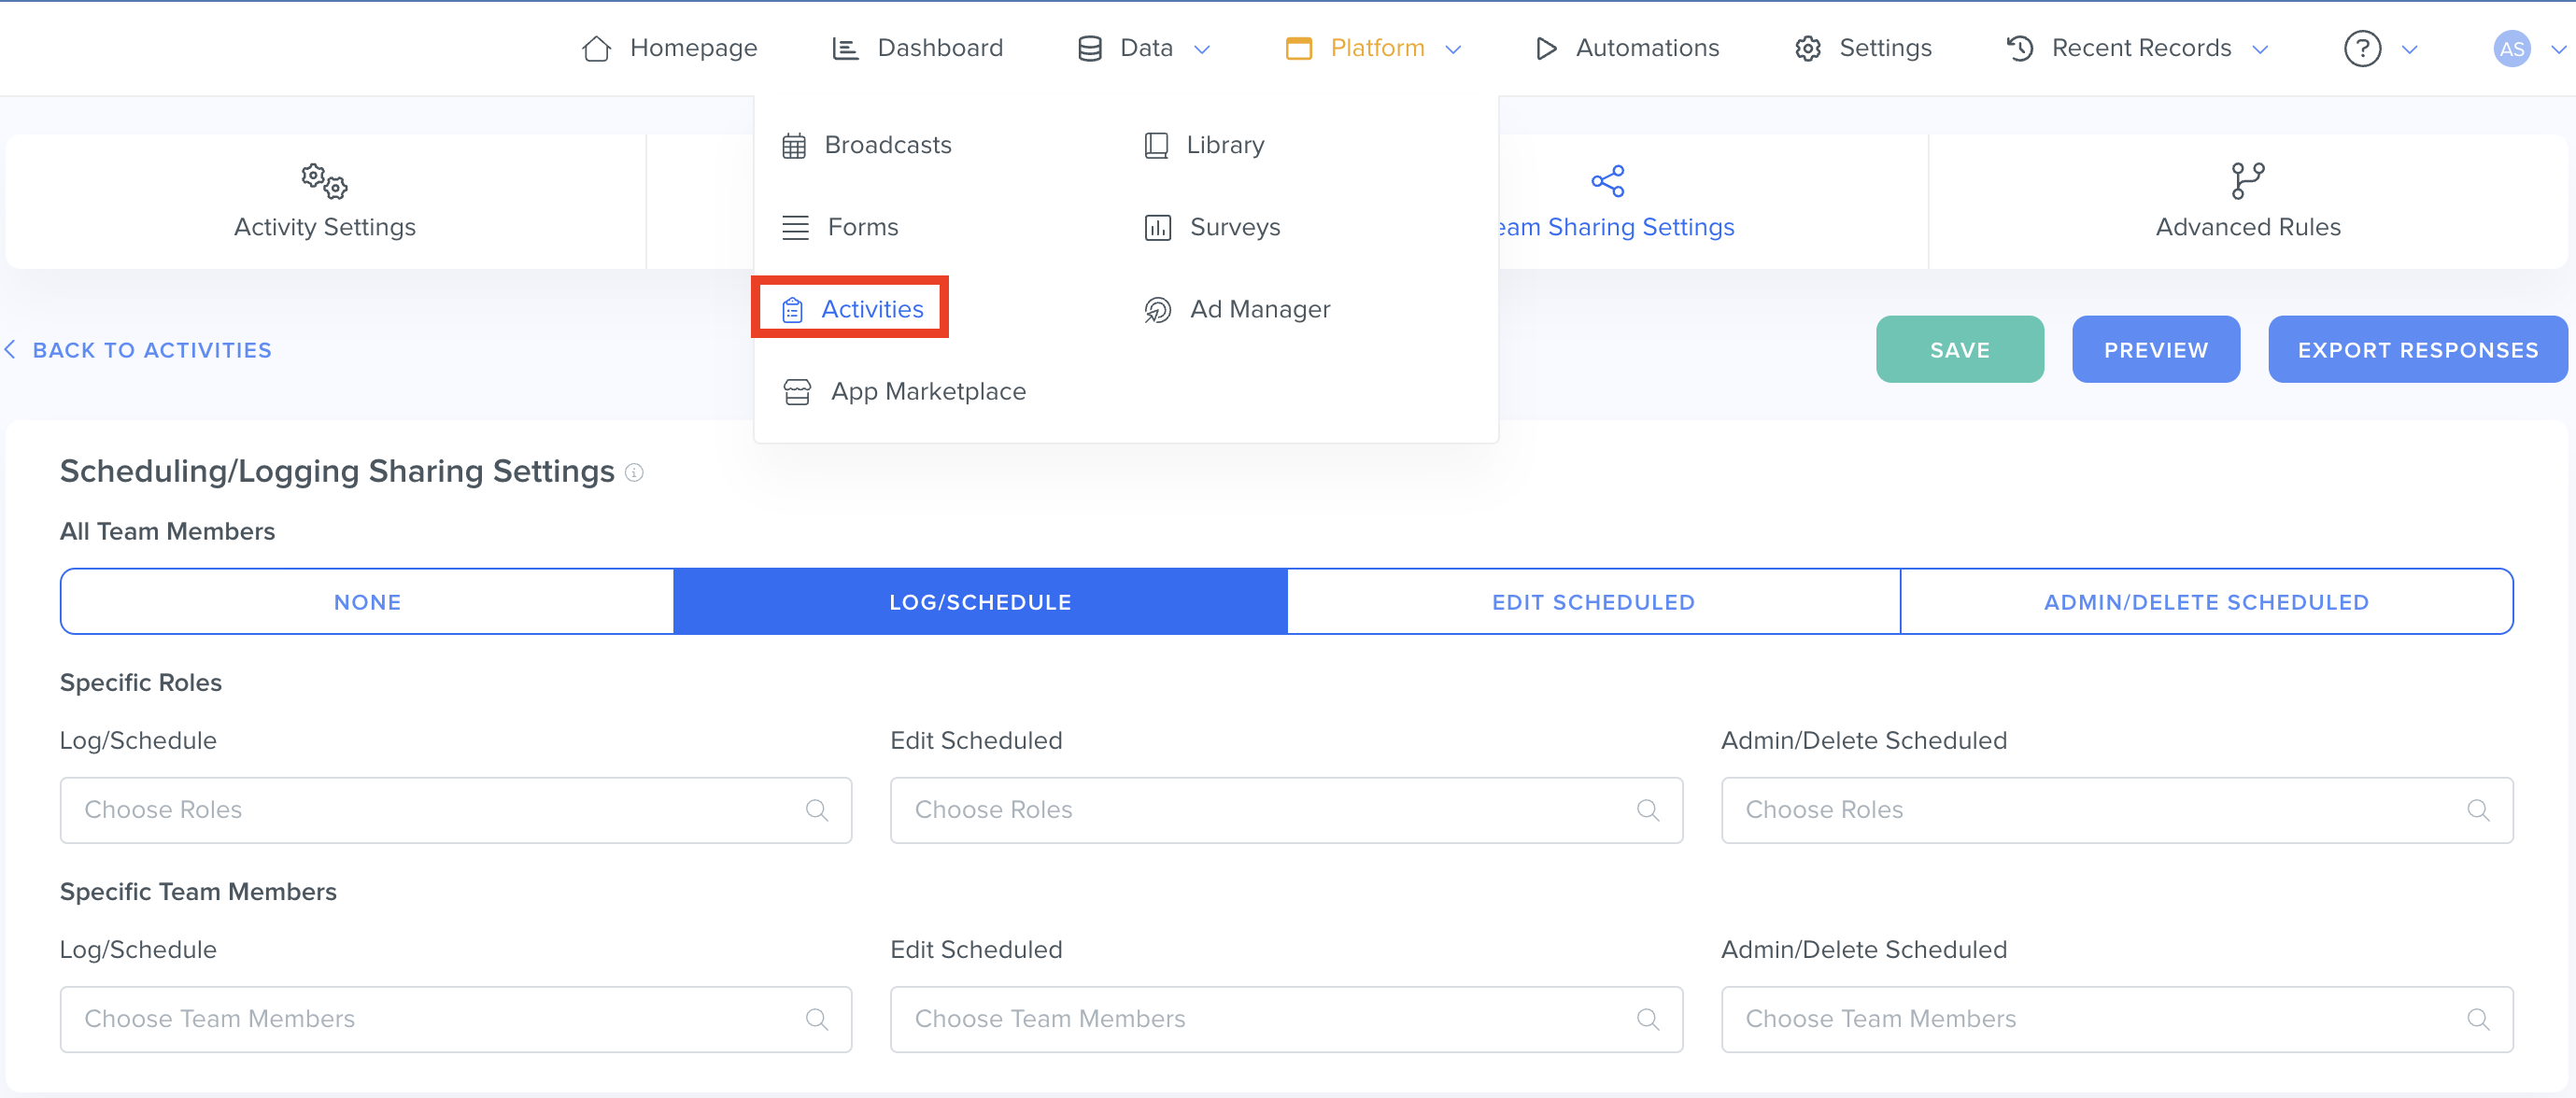Click the Dashboard chart icon
2576x1098 pixels.
pyautogui.click(x=845, y=48)
